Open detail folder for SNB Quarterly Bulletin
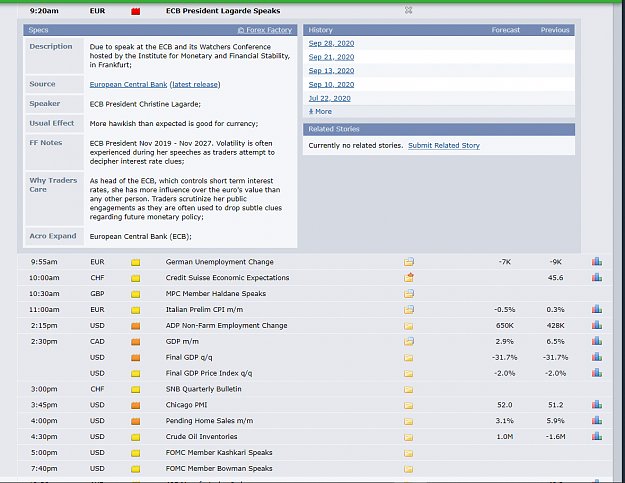 [409, 389]
